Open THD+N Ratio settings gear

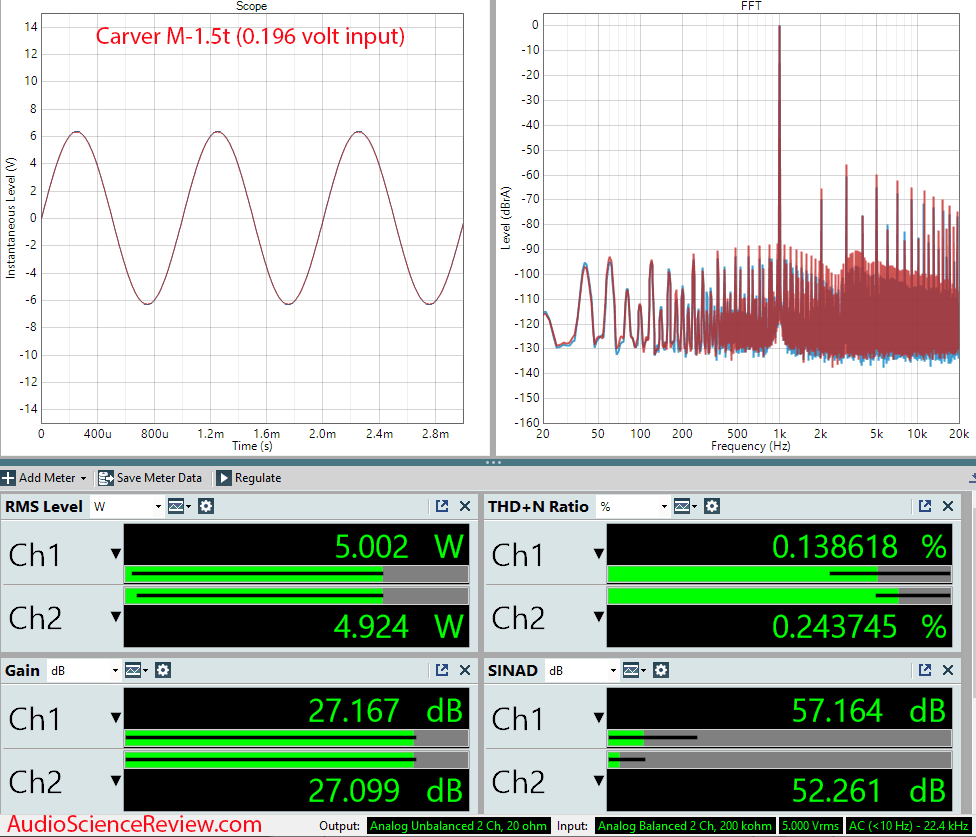click(x=712, y=507)
